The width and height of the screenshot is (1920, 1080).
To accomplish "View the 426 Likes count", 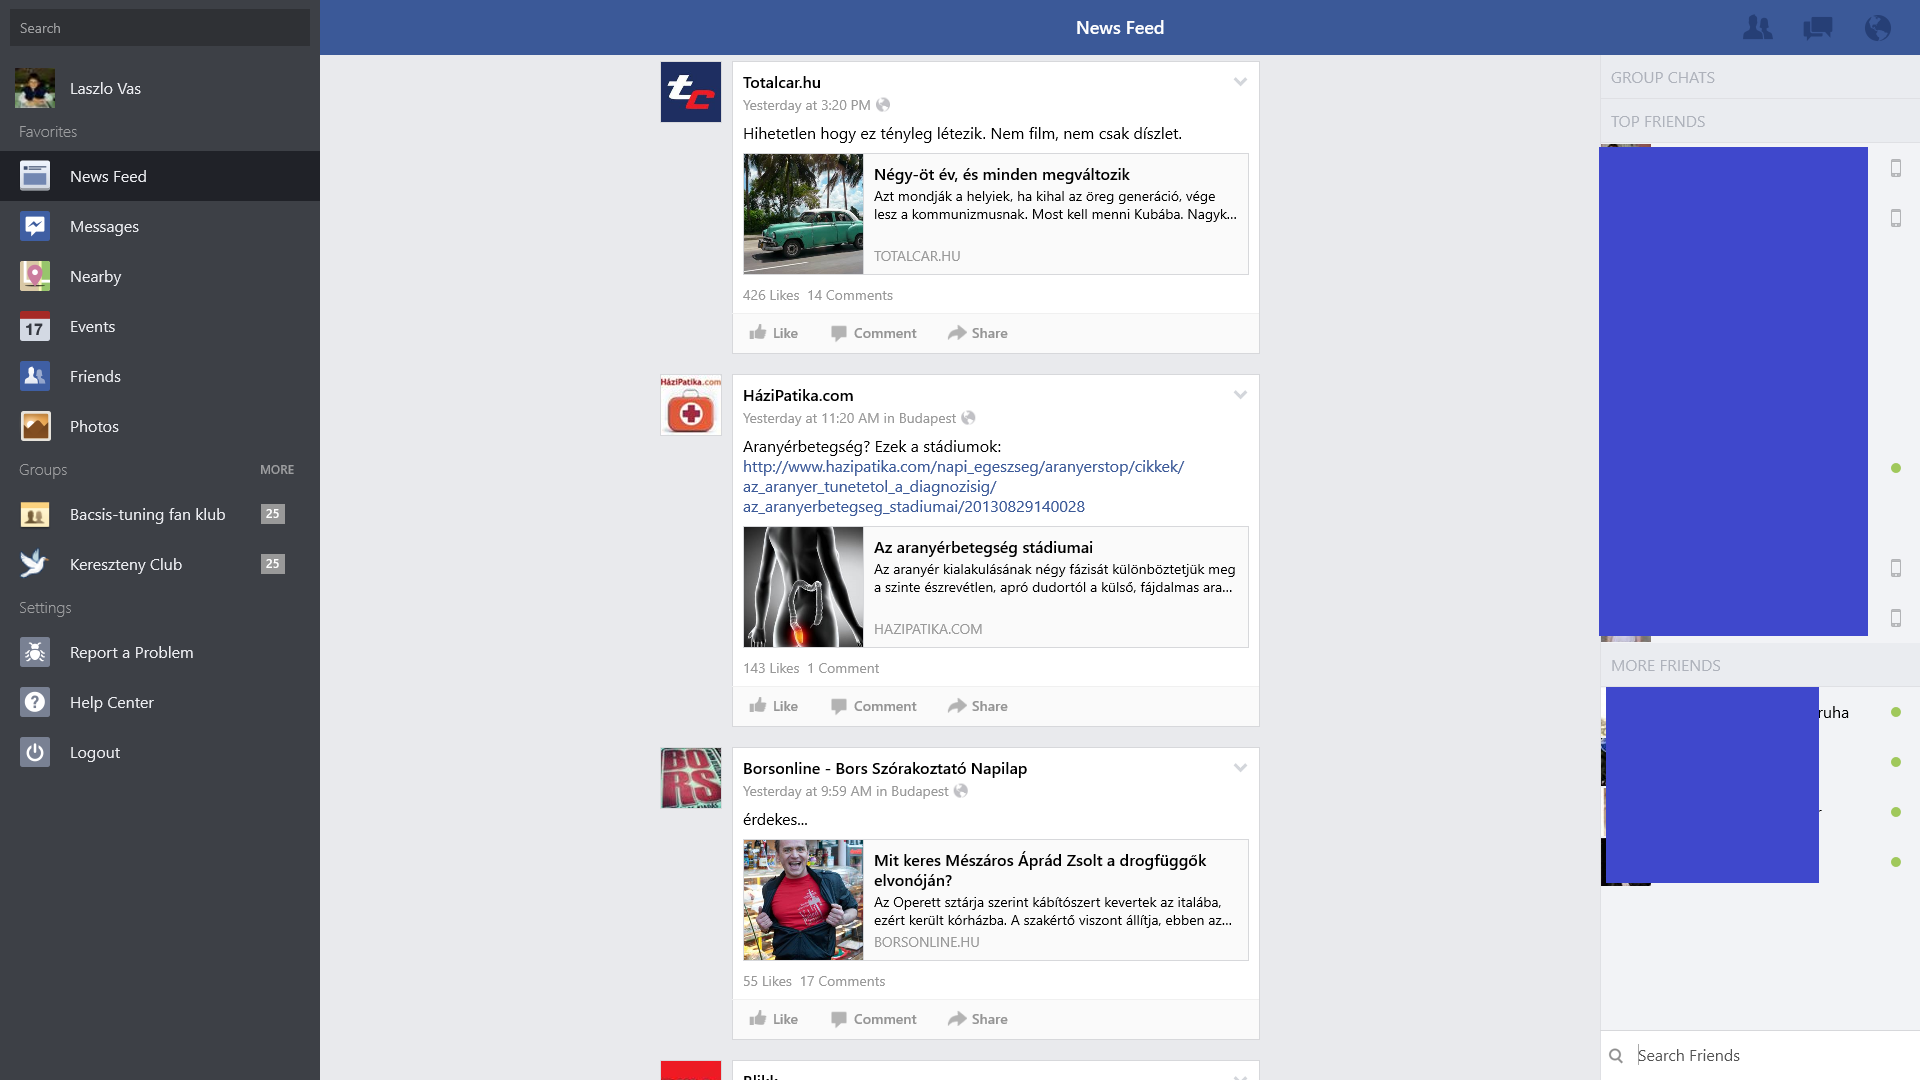I will 771,296.
